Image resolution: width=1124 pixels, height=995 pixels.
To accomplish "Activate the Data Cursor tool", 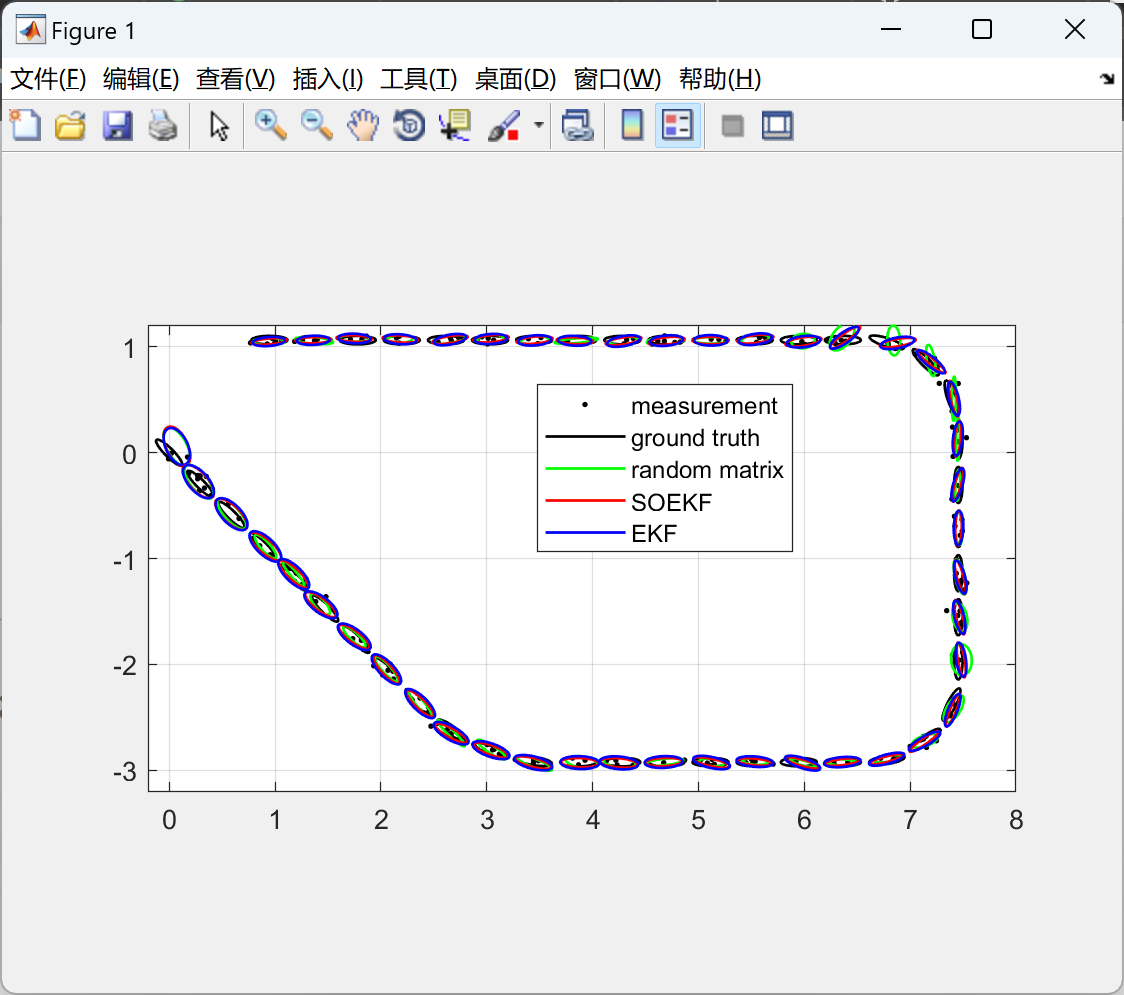I will tap(454, 125).
